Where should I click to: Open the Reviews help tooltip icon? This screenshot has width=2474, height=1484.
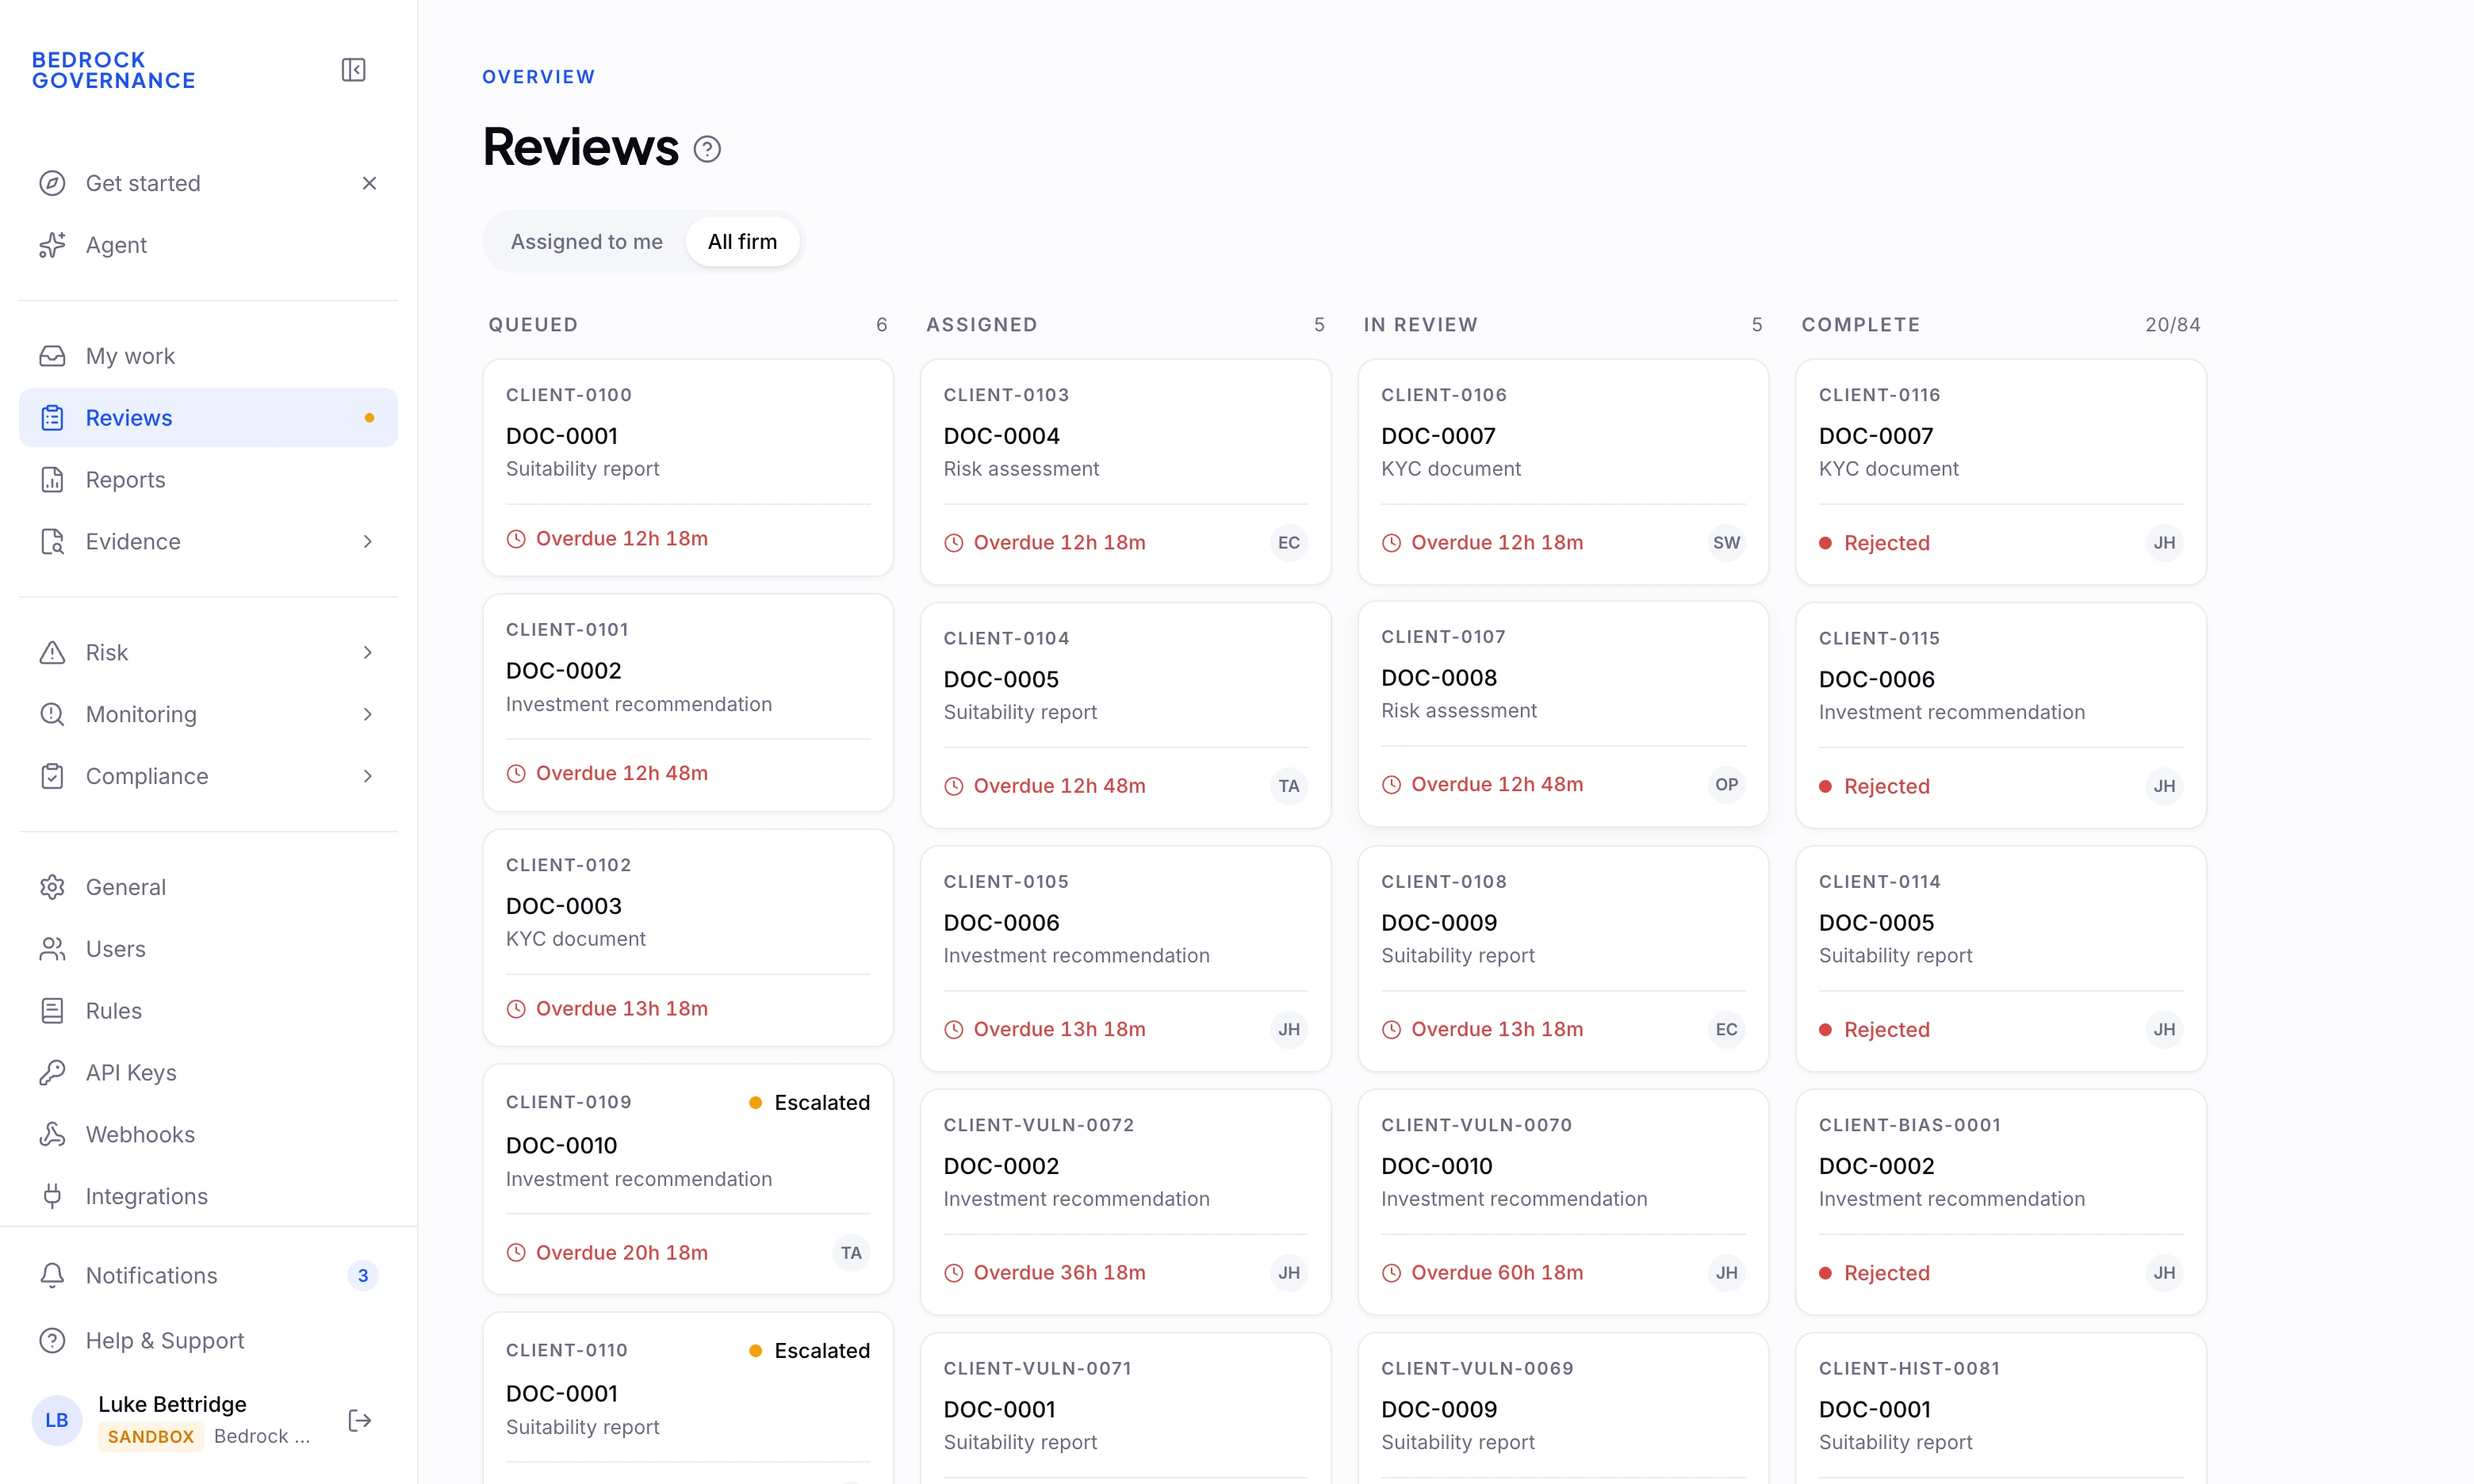tap(707, 150)
